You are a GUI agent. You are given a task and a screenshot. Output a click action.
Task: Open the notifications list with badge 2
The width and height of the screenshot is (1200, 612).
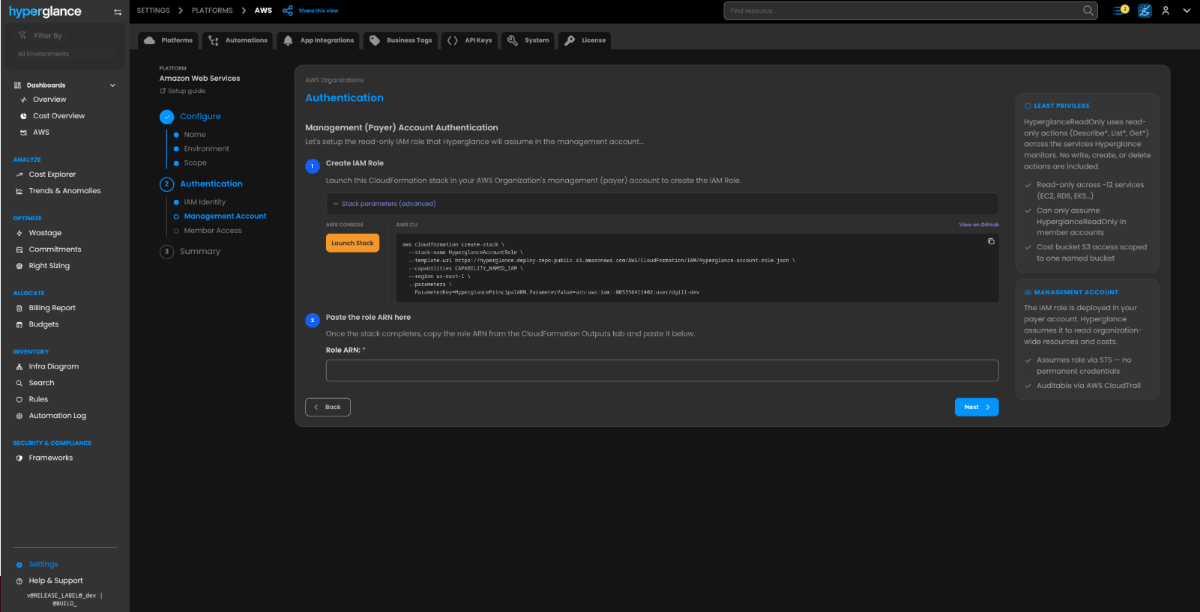click(1120, 10)
